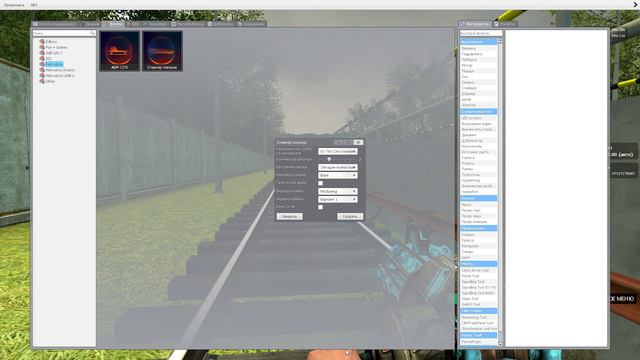Select the entity thumbnail beside Спавнер поездов

119,51
